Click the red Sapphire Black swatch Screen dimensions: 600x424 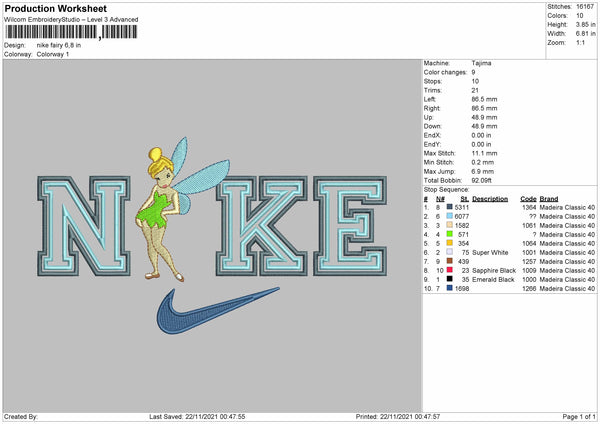point(450,270)
